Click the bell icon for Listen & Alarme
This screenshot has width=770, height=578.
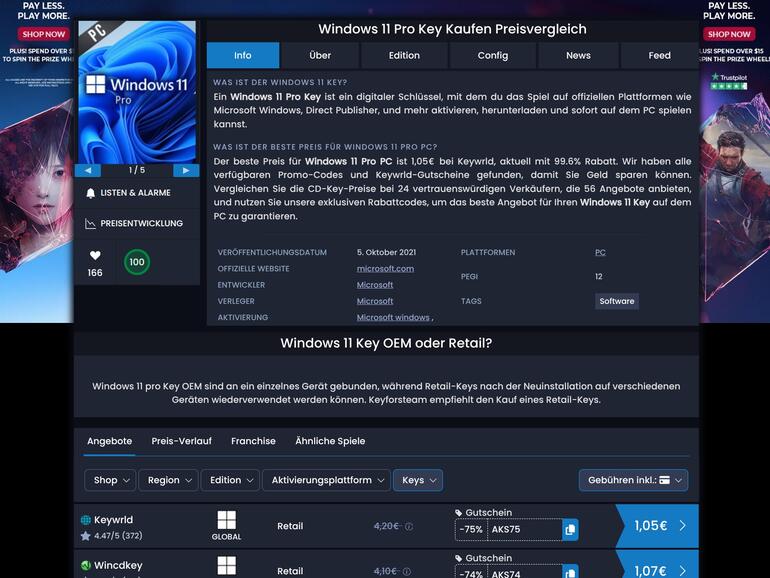pos(90,193)
